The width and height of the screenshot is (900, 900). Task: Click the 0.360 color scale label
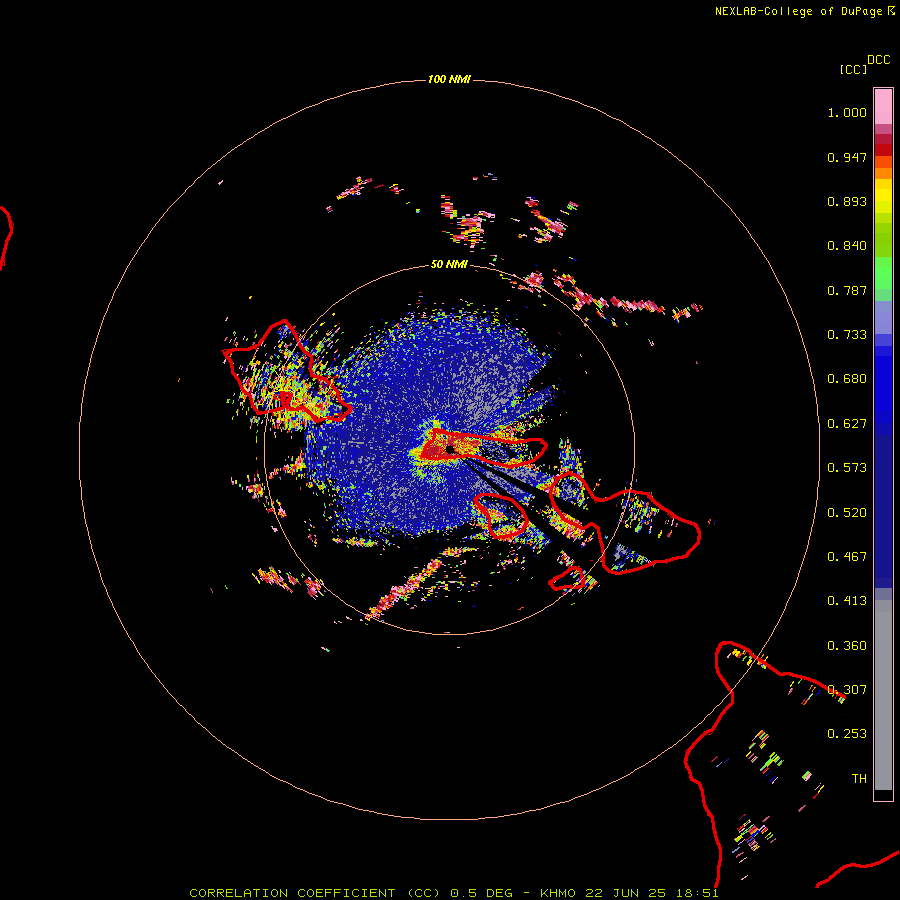847,646
